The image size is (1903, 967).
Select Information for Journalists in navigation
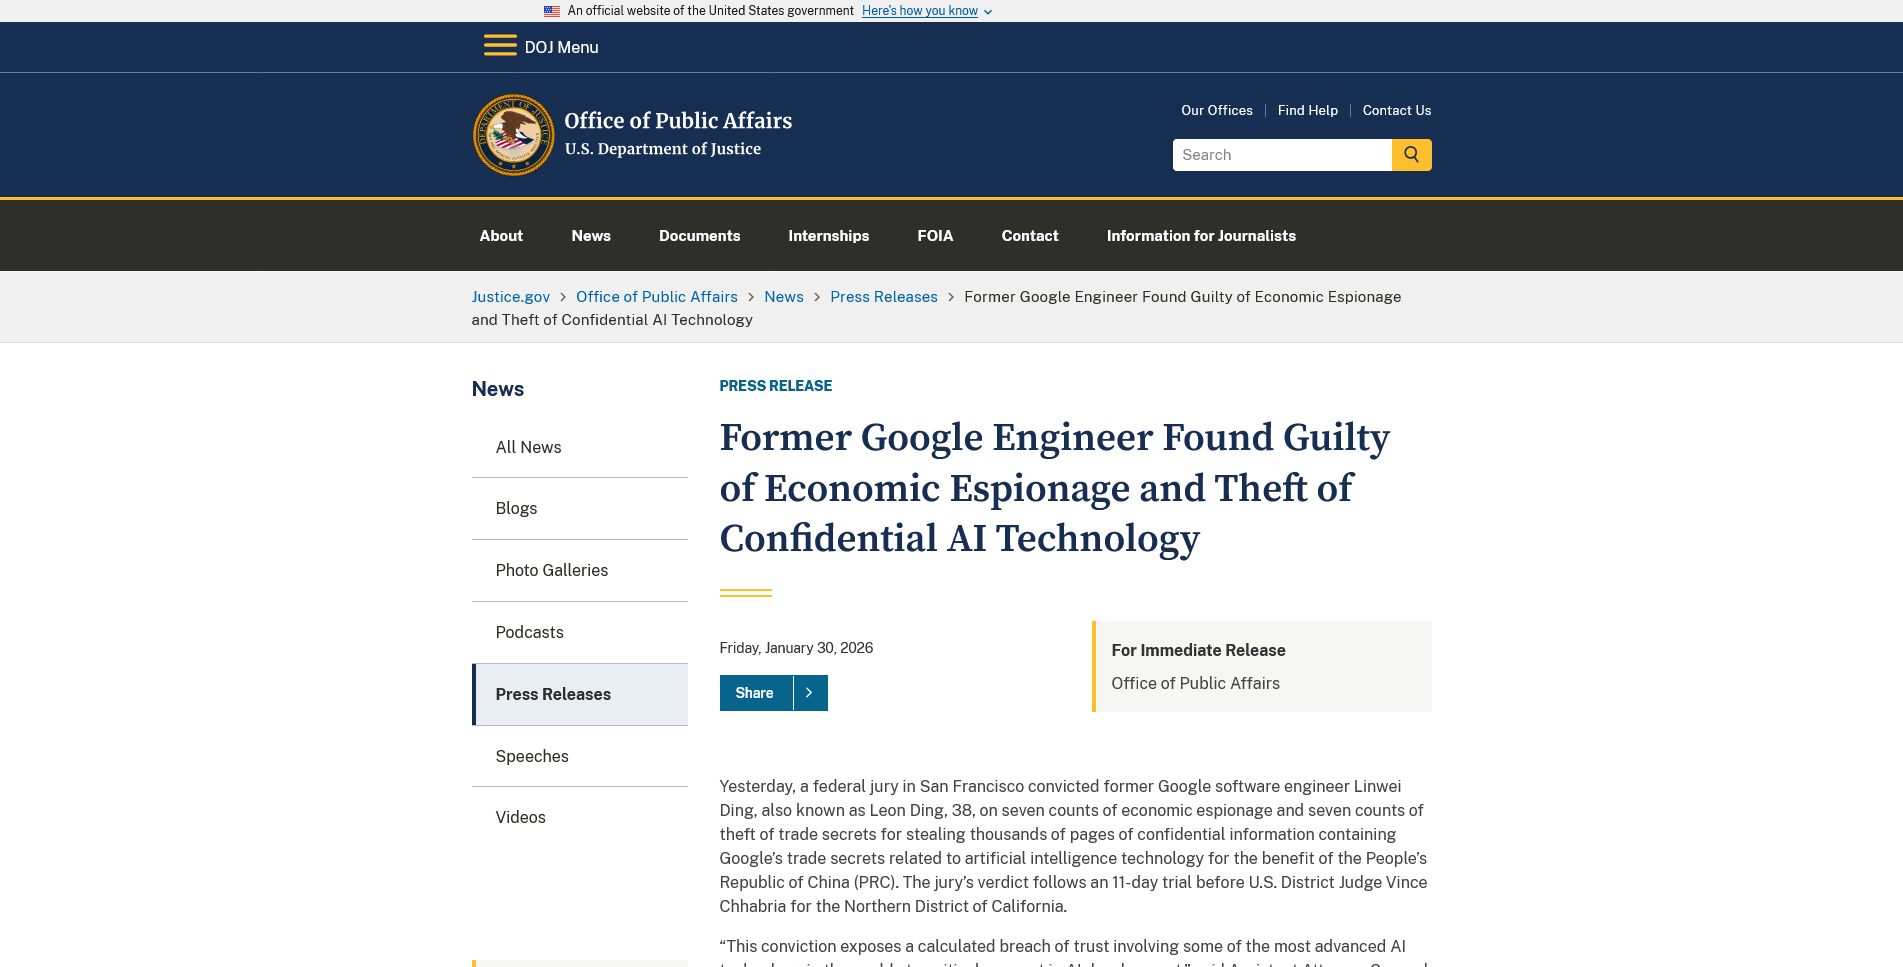point(1201,236)
